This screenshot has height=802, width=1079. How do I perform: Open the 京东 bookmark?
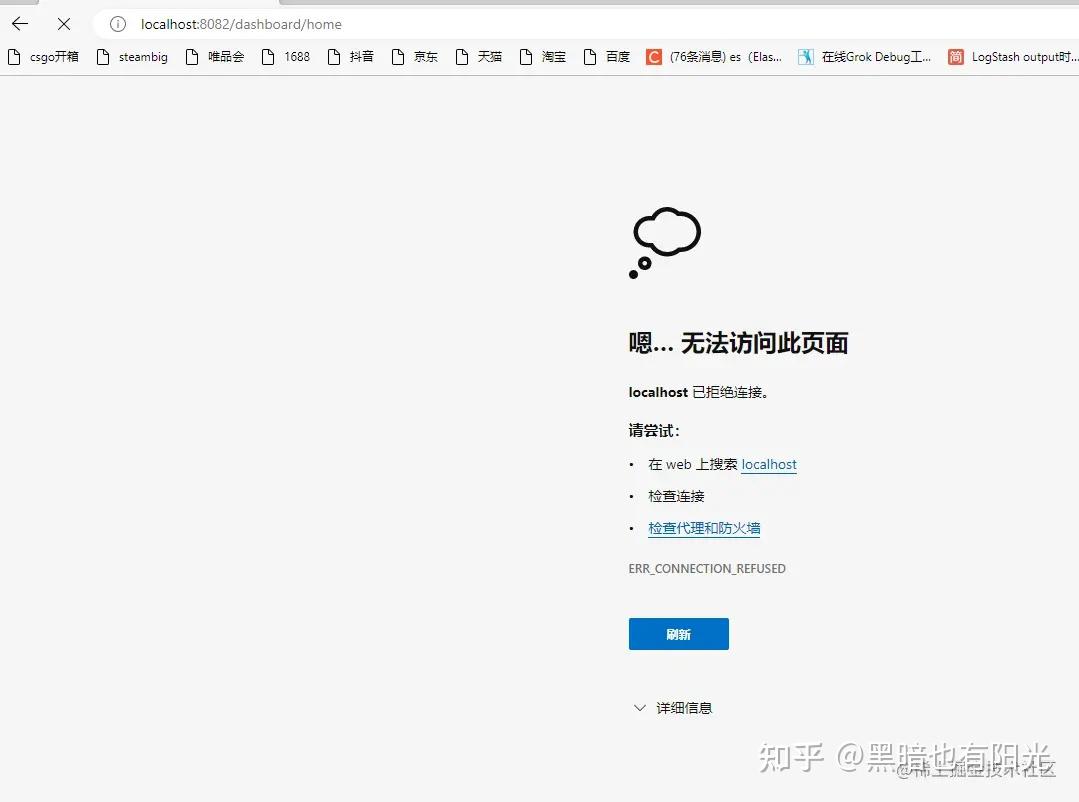tap(422, 57)
